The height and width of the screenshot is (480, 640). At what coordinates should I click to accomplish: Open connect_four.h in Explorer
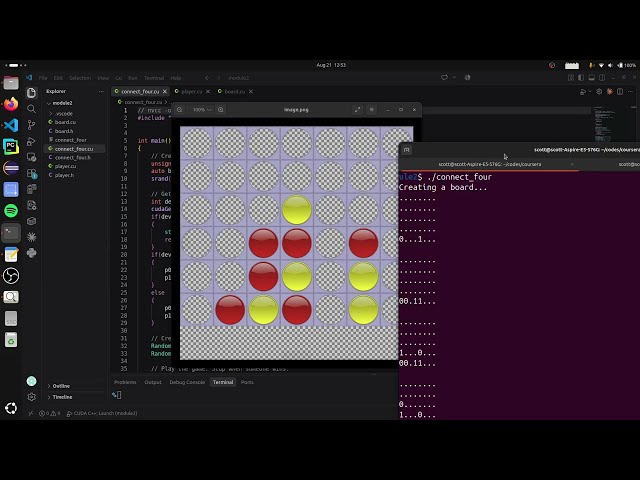73,158
